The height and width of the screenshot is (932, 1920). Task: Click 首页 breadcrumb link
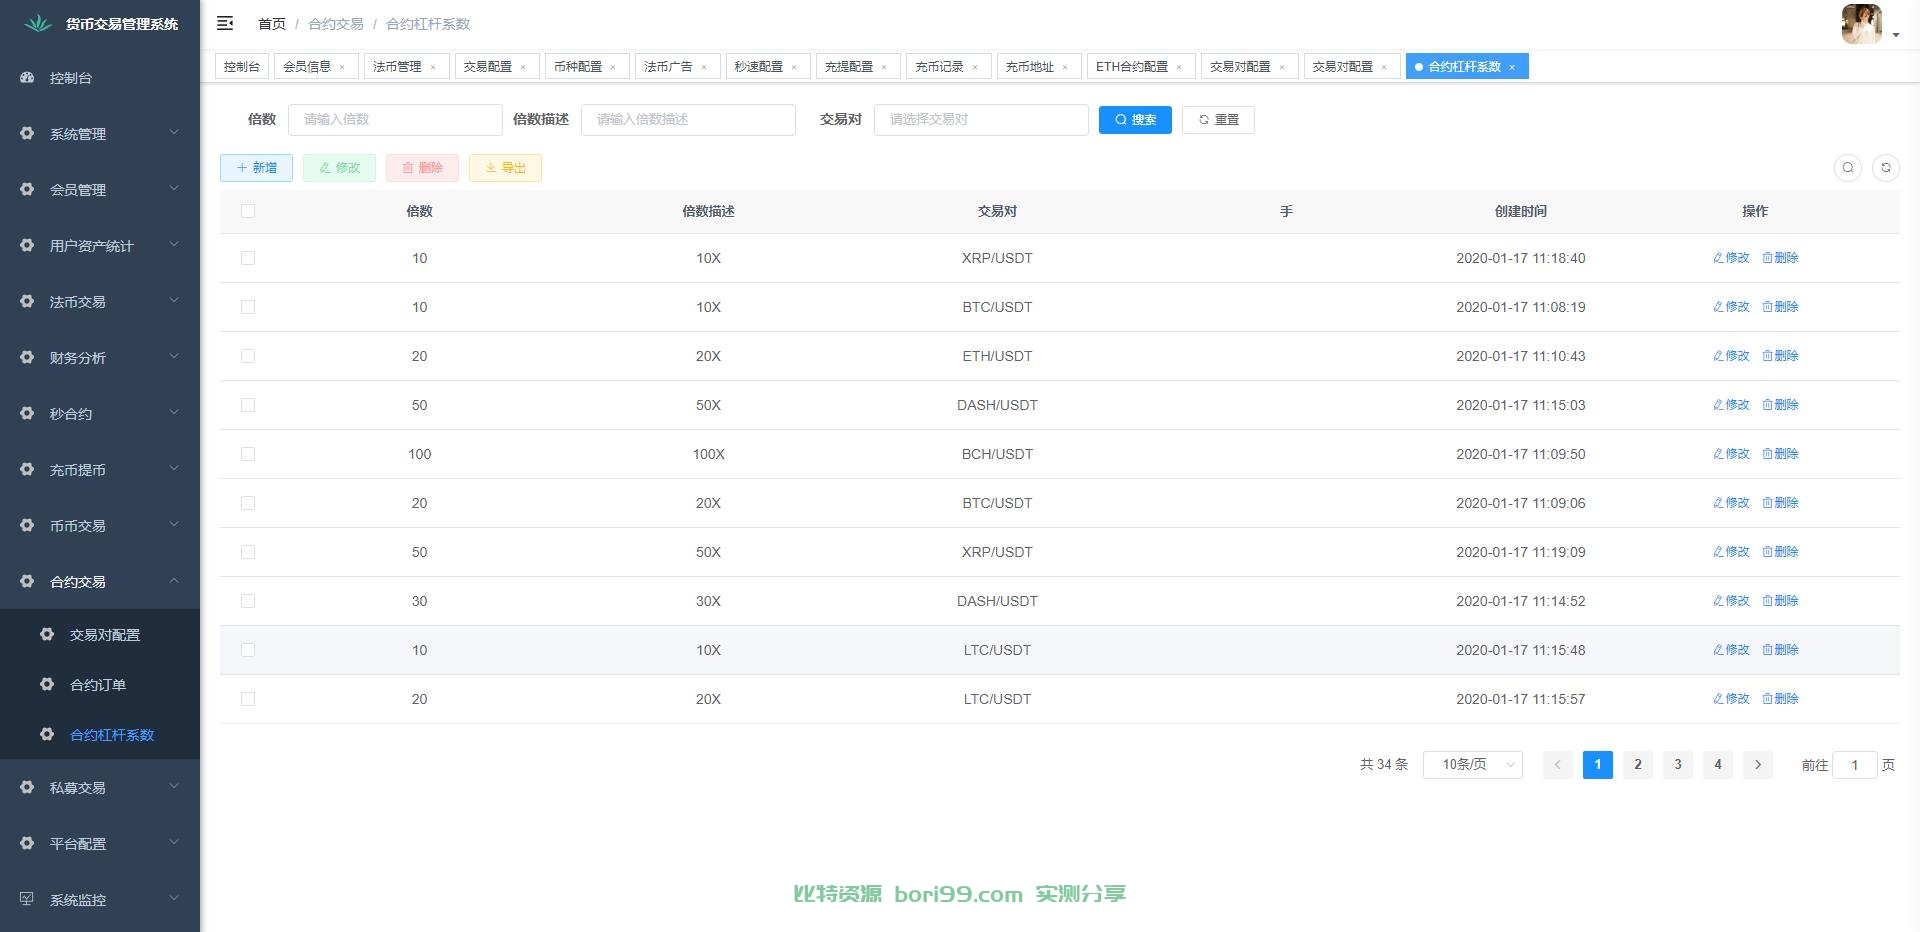[x=271, y=24]
